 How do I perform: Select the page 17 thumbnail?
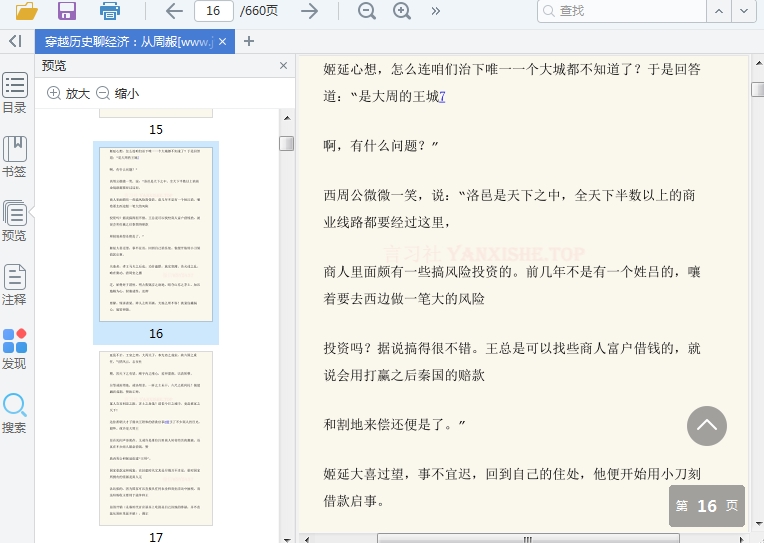pyautogui.click(x=156, y=438)
